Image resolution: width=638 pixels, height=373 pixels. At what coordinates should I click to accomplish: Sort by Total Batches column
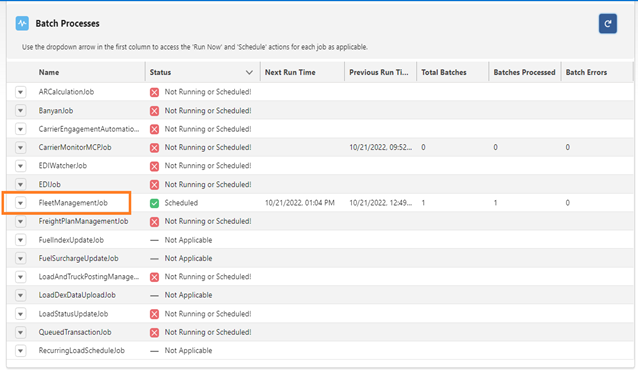coord(444,72)
